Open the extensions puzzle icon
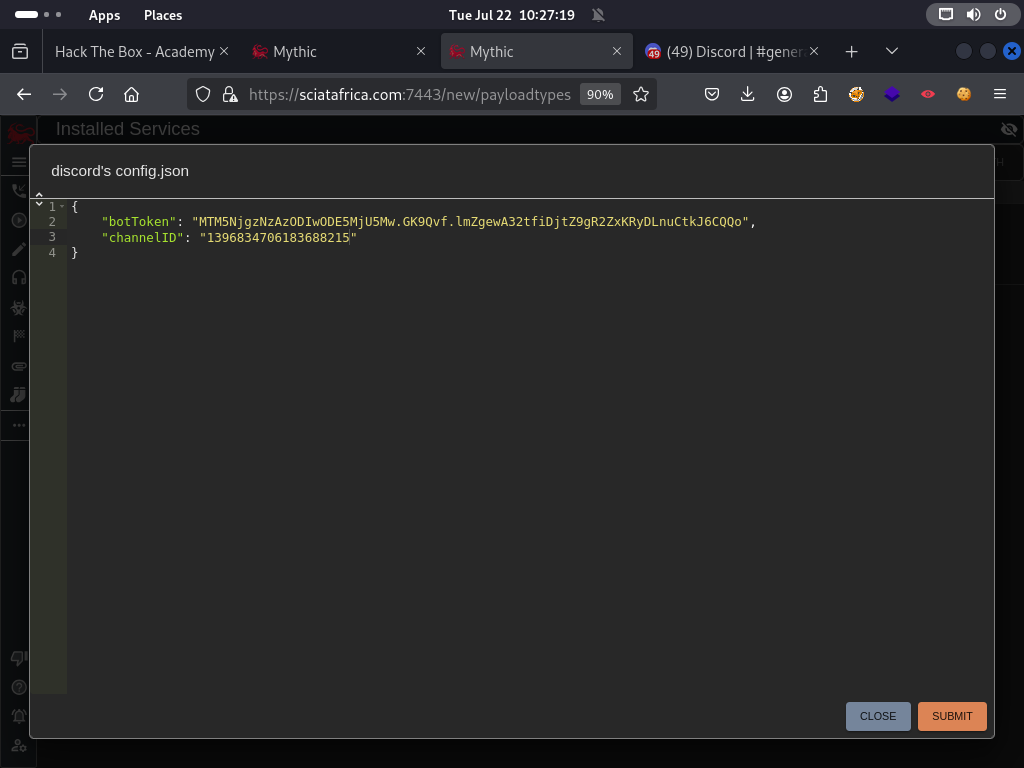The width and height of the screenshot is (1024, 768). [x=820, y=94]
